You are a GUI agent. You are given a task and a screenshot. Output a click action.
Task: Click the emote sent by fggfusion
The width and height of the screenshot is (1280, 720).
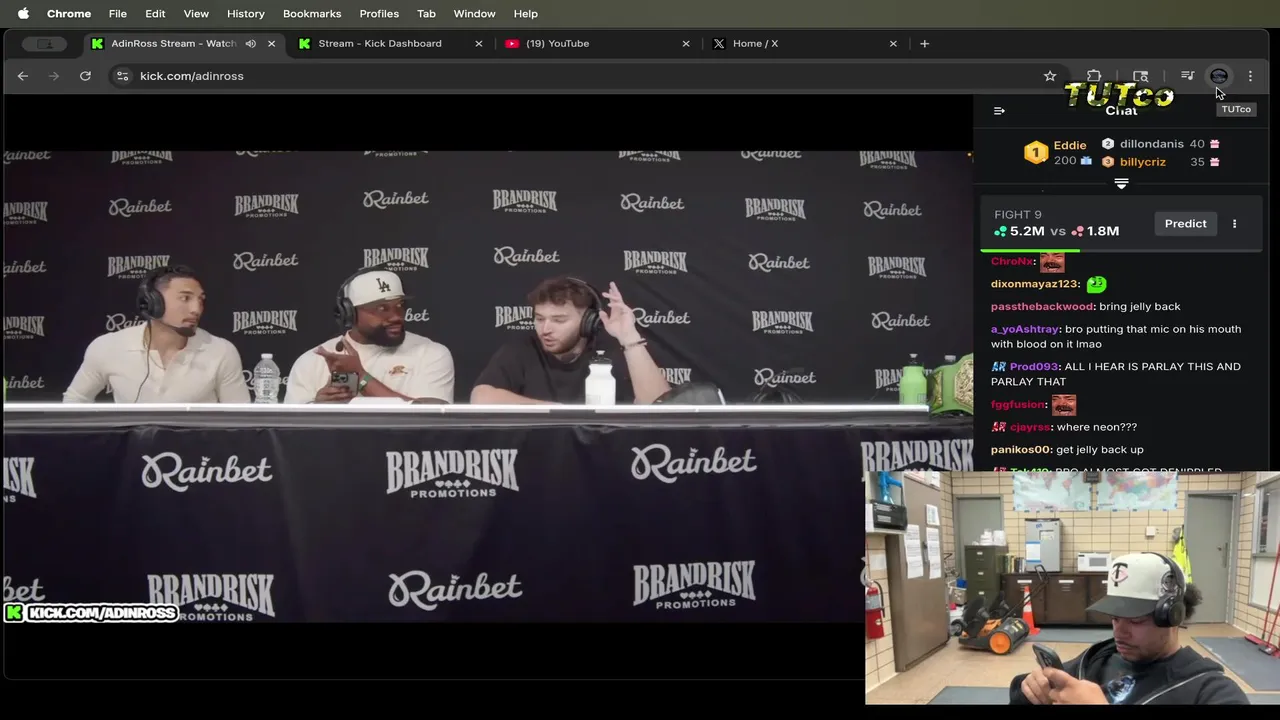click(1064, 404)
